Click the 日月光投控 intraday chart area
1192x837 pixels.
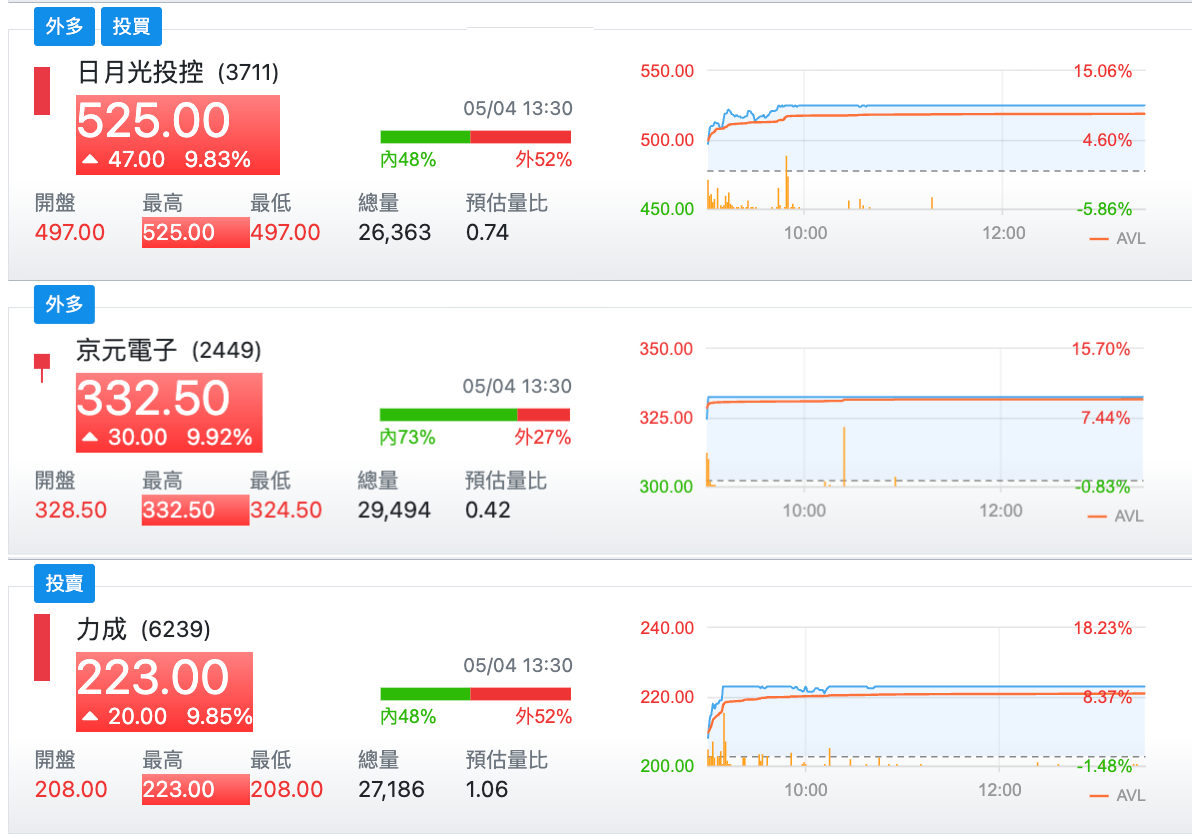(926, 140)
